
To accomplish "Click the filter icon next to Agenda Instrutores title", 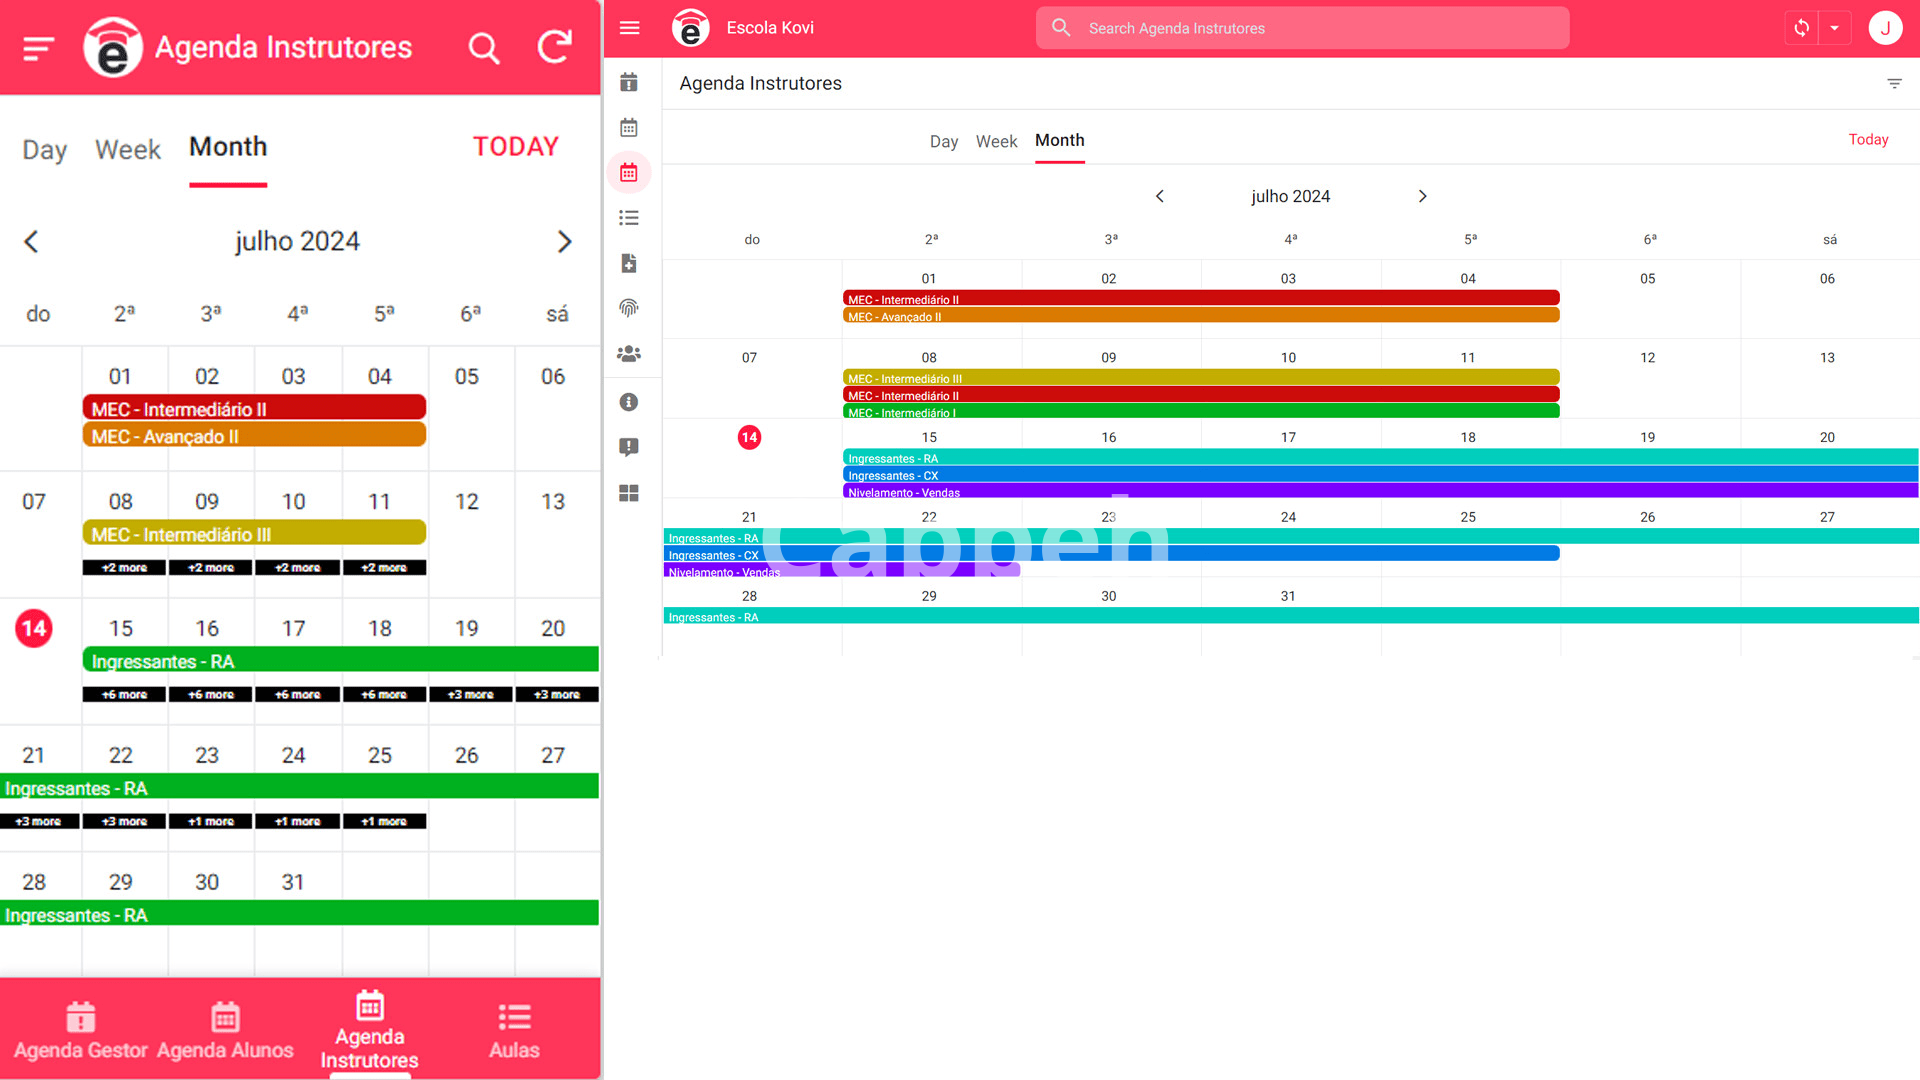I will 1894,83.
